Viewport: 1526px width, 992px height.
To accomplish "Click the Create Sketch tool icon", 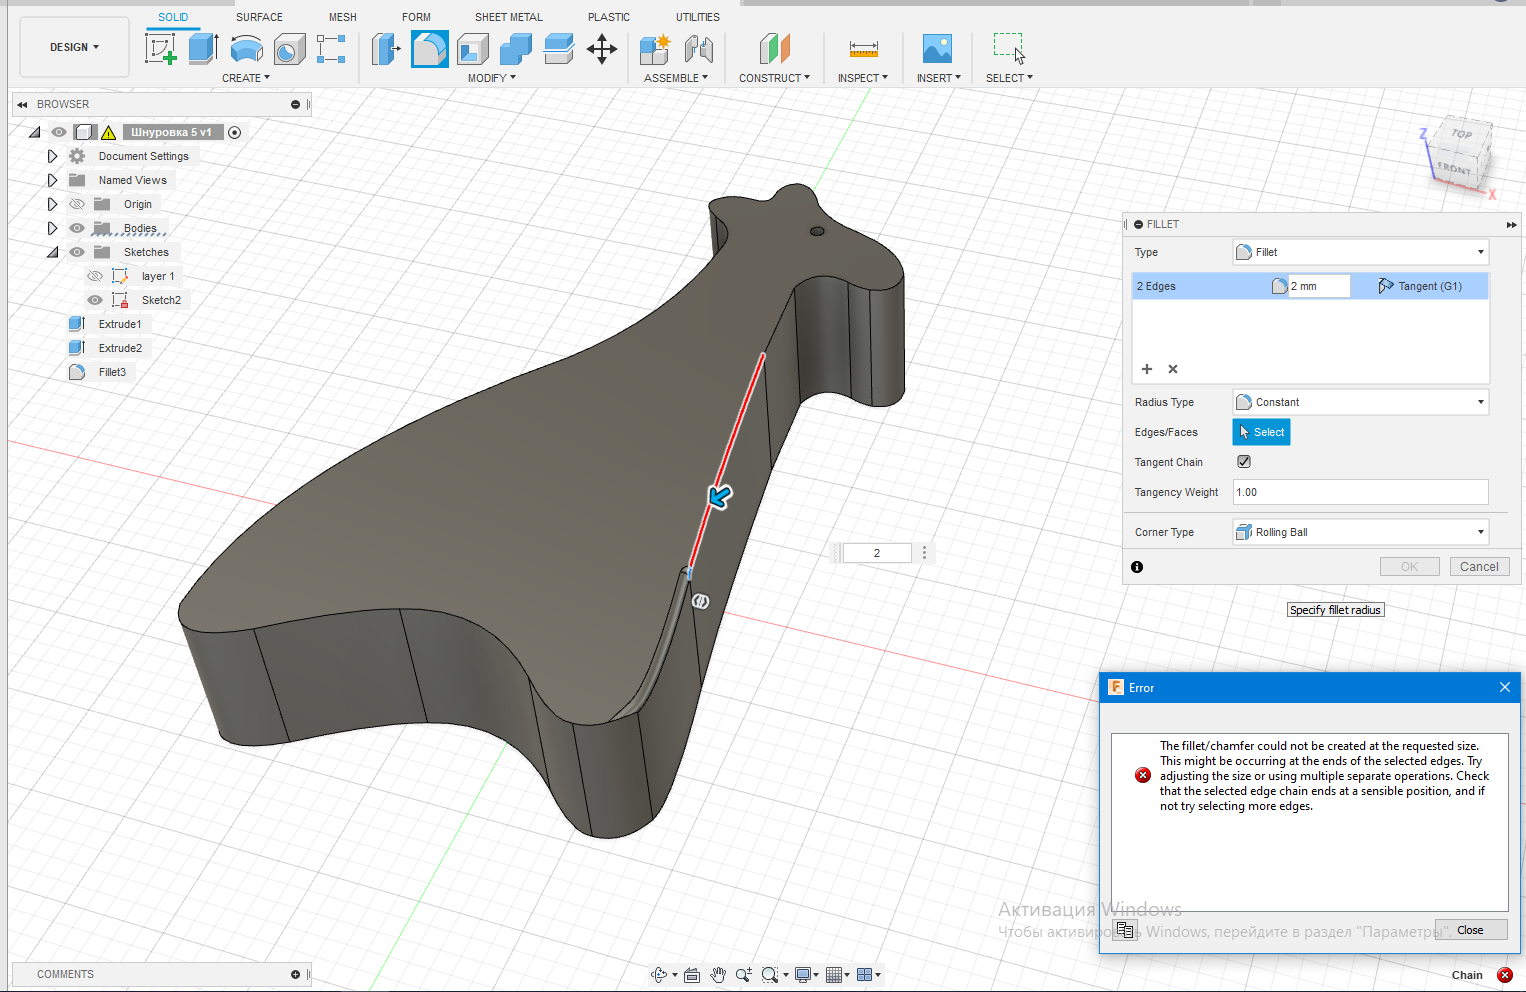I will tap(160, 49).
